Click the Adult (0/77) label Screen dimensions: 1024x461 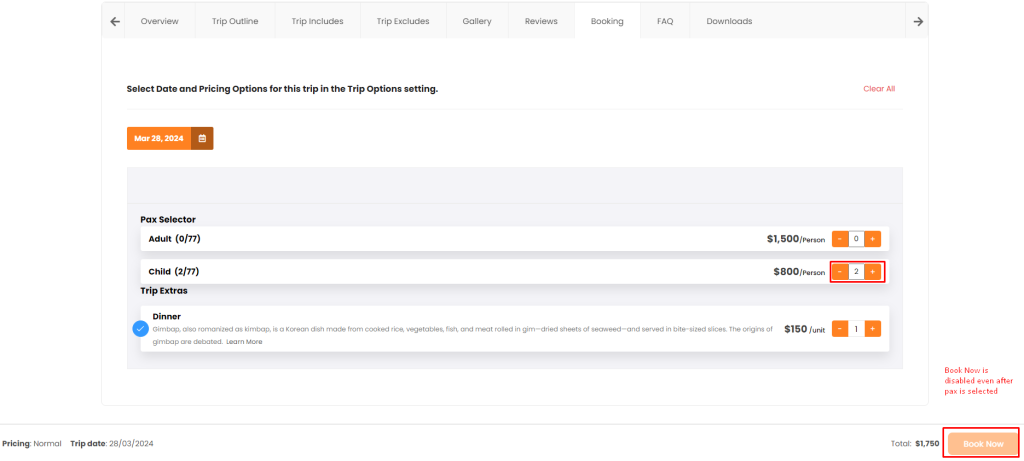click(174, 239)
